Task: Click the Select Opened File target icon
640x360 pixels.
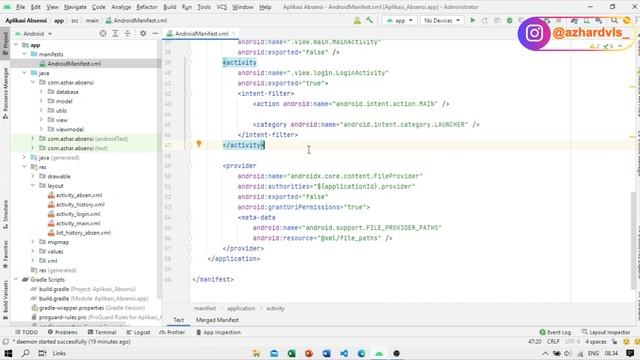Action: coord(103,33)
